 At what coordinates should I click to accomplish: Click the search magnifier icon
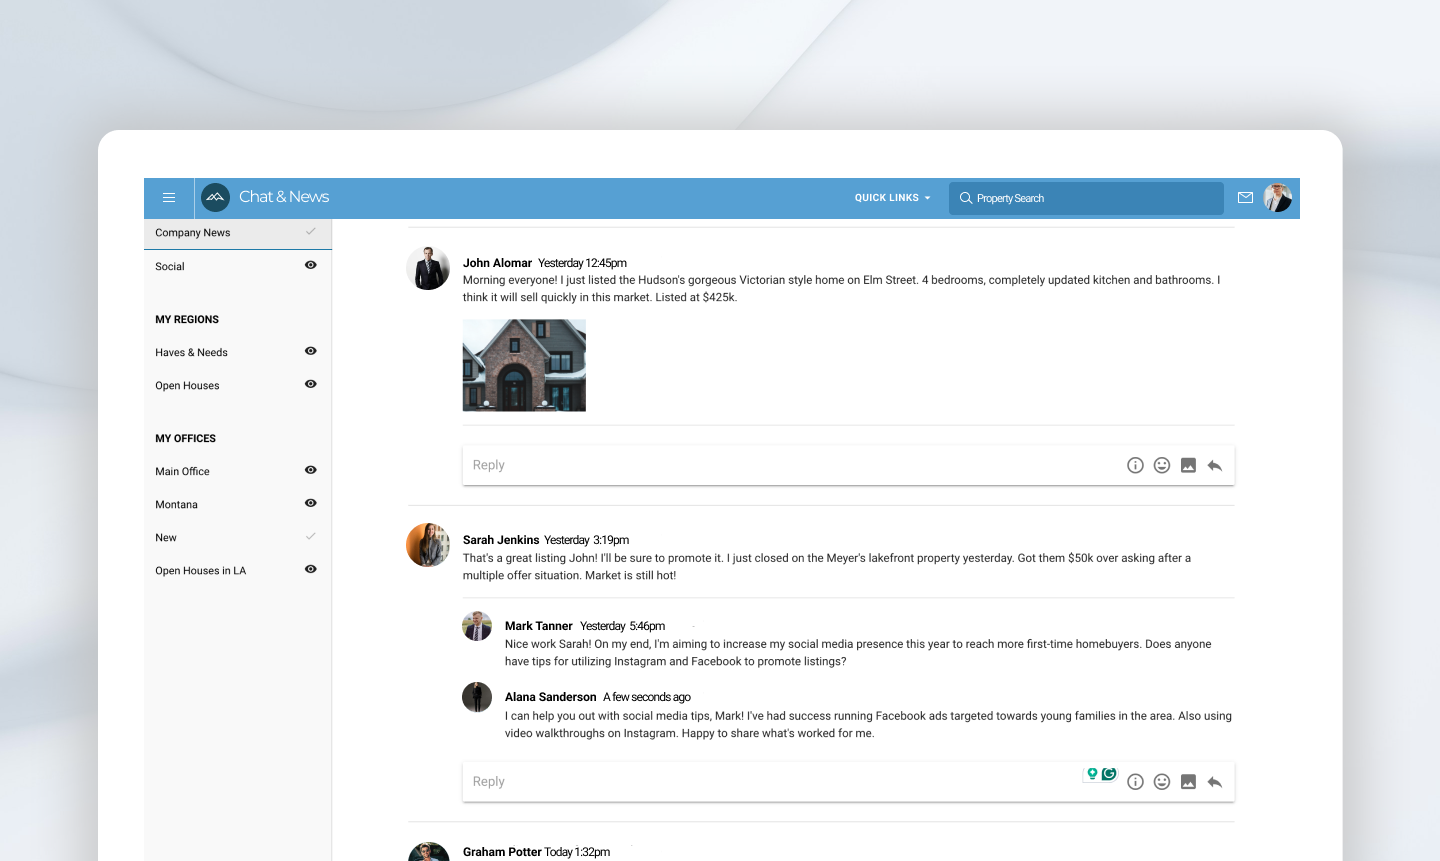(x=966, y=198)
